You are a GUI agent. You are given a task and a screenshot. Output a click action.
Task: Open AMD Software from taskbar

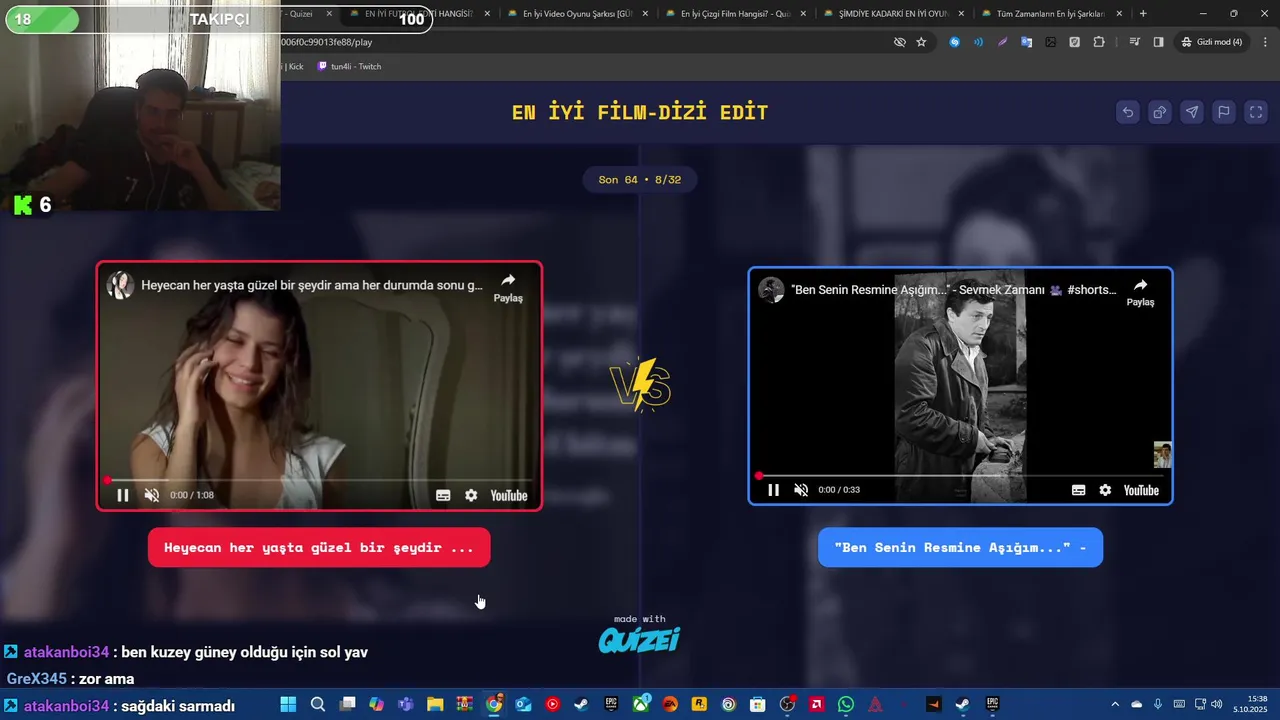coord(816,704)
